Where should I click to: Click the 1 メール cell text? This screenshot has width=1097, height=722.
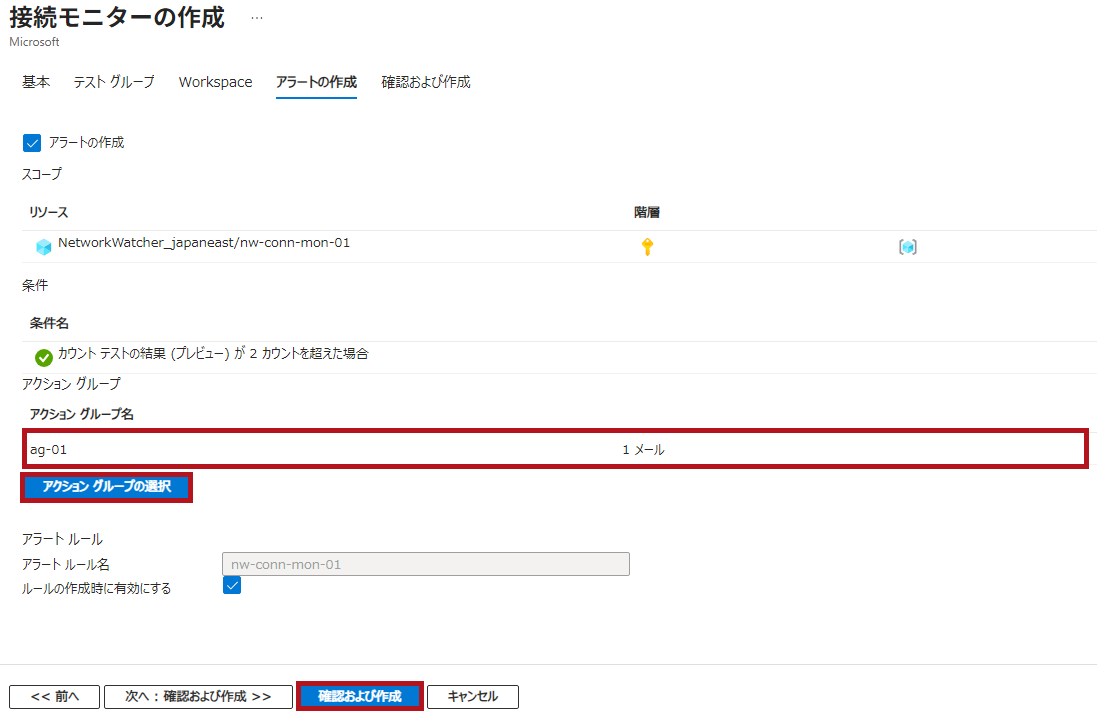tap(644, 450)
